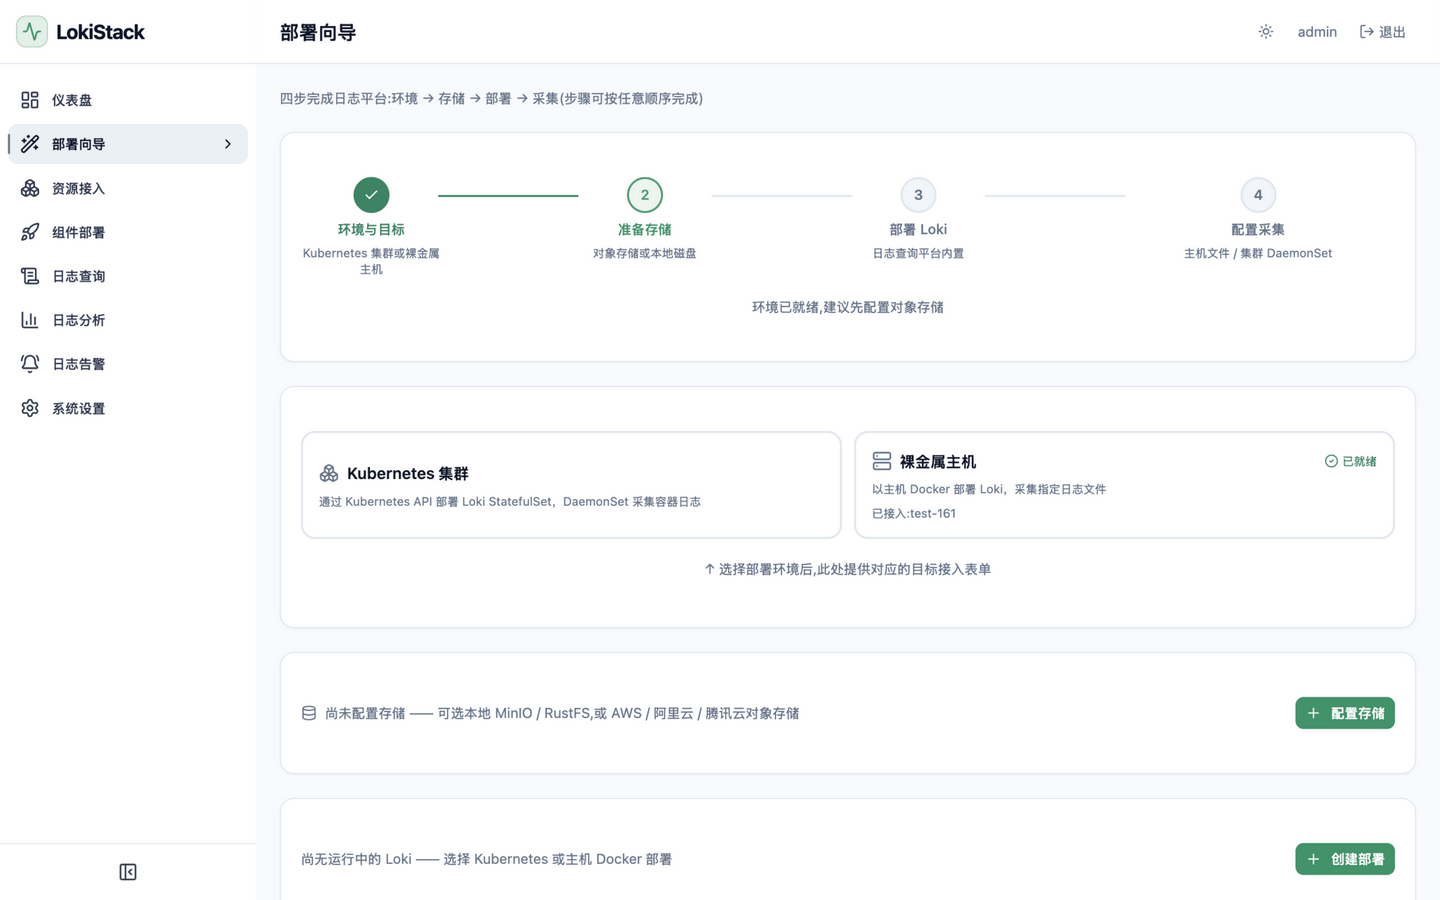Click the cubes icon beside 资源接入
This screenshot has width=1440, height=900.
pyautogui.click(x=30, y=188)
